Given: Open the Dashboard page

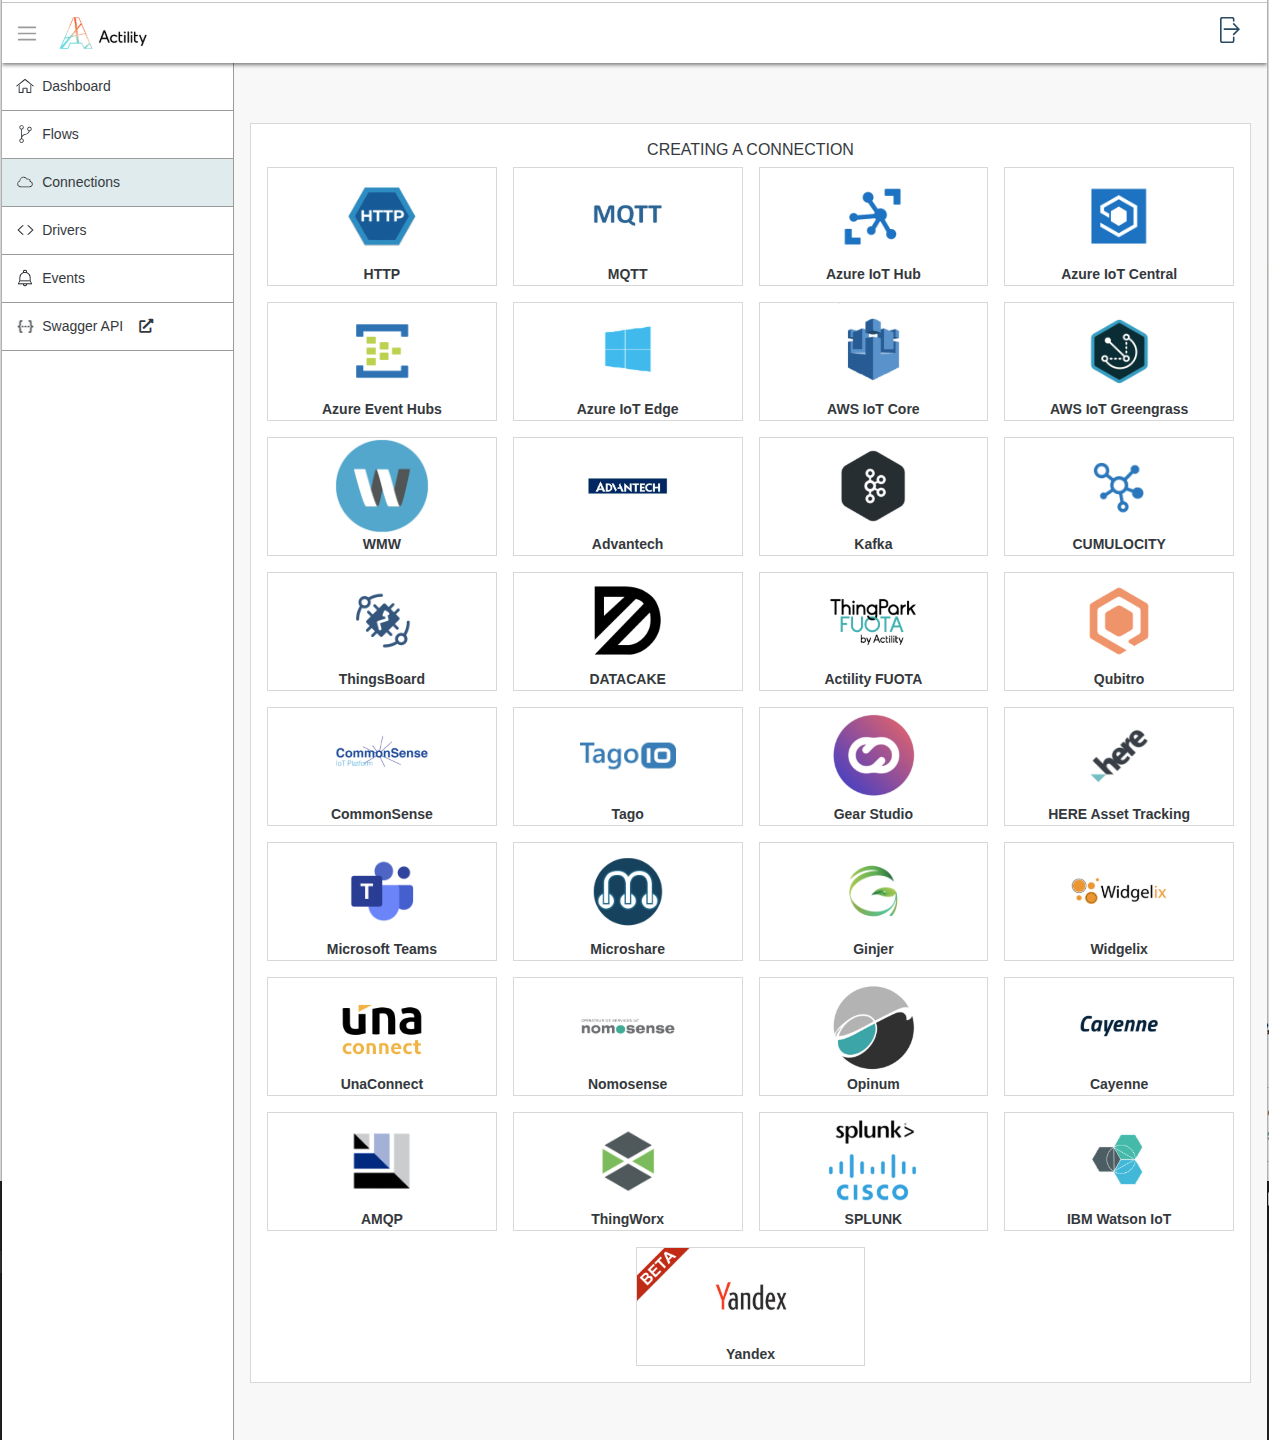Looking at the screenshot, I should click(117, 86).
